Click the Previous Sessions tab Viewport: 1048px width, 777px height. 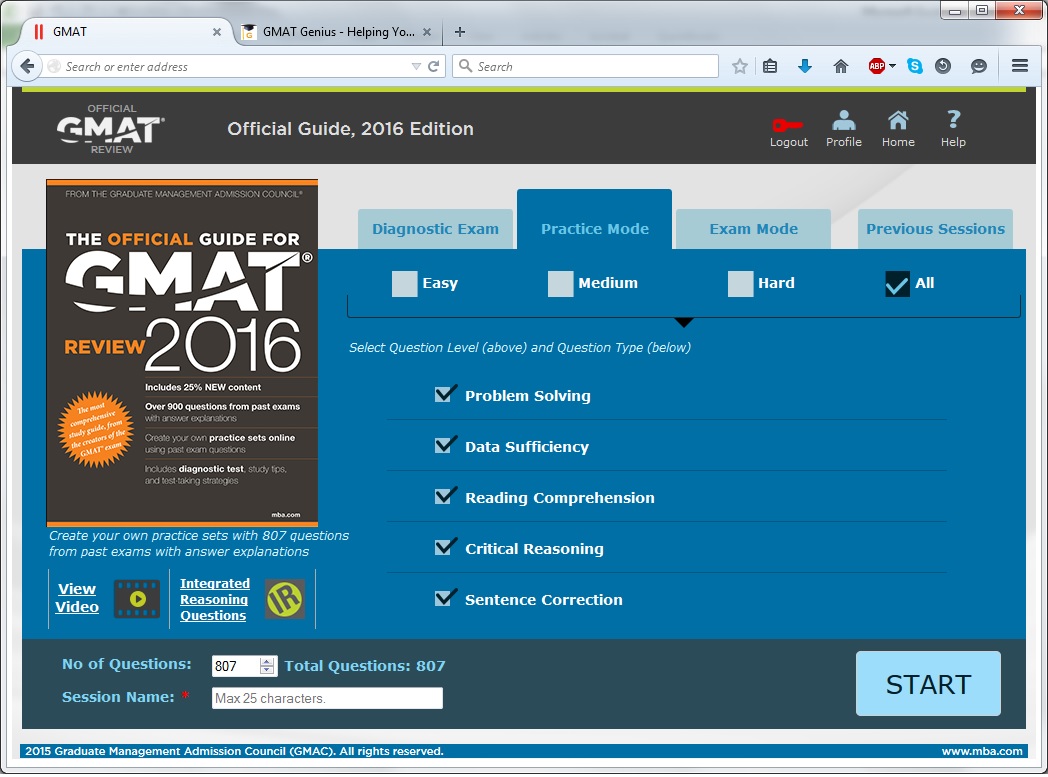coord(934,228)
